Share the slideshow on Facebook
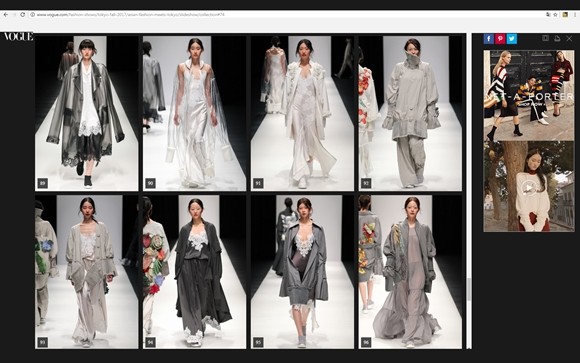 488,38
